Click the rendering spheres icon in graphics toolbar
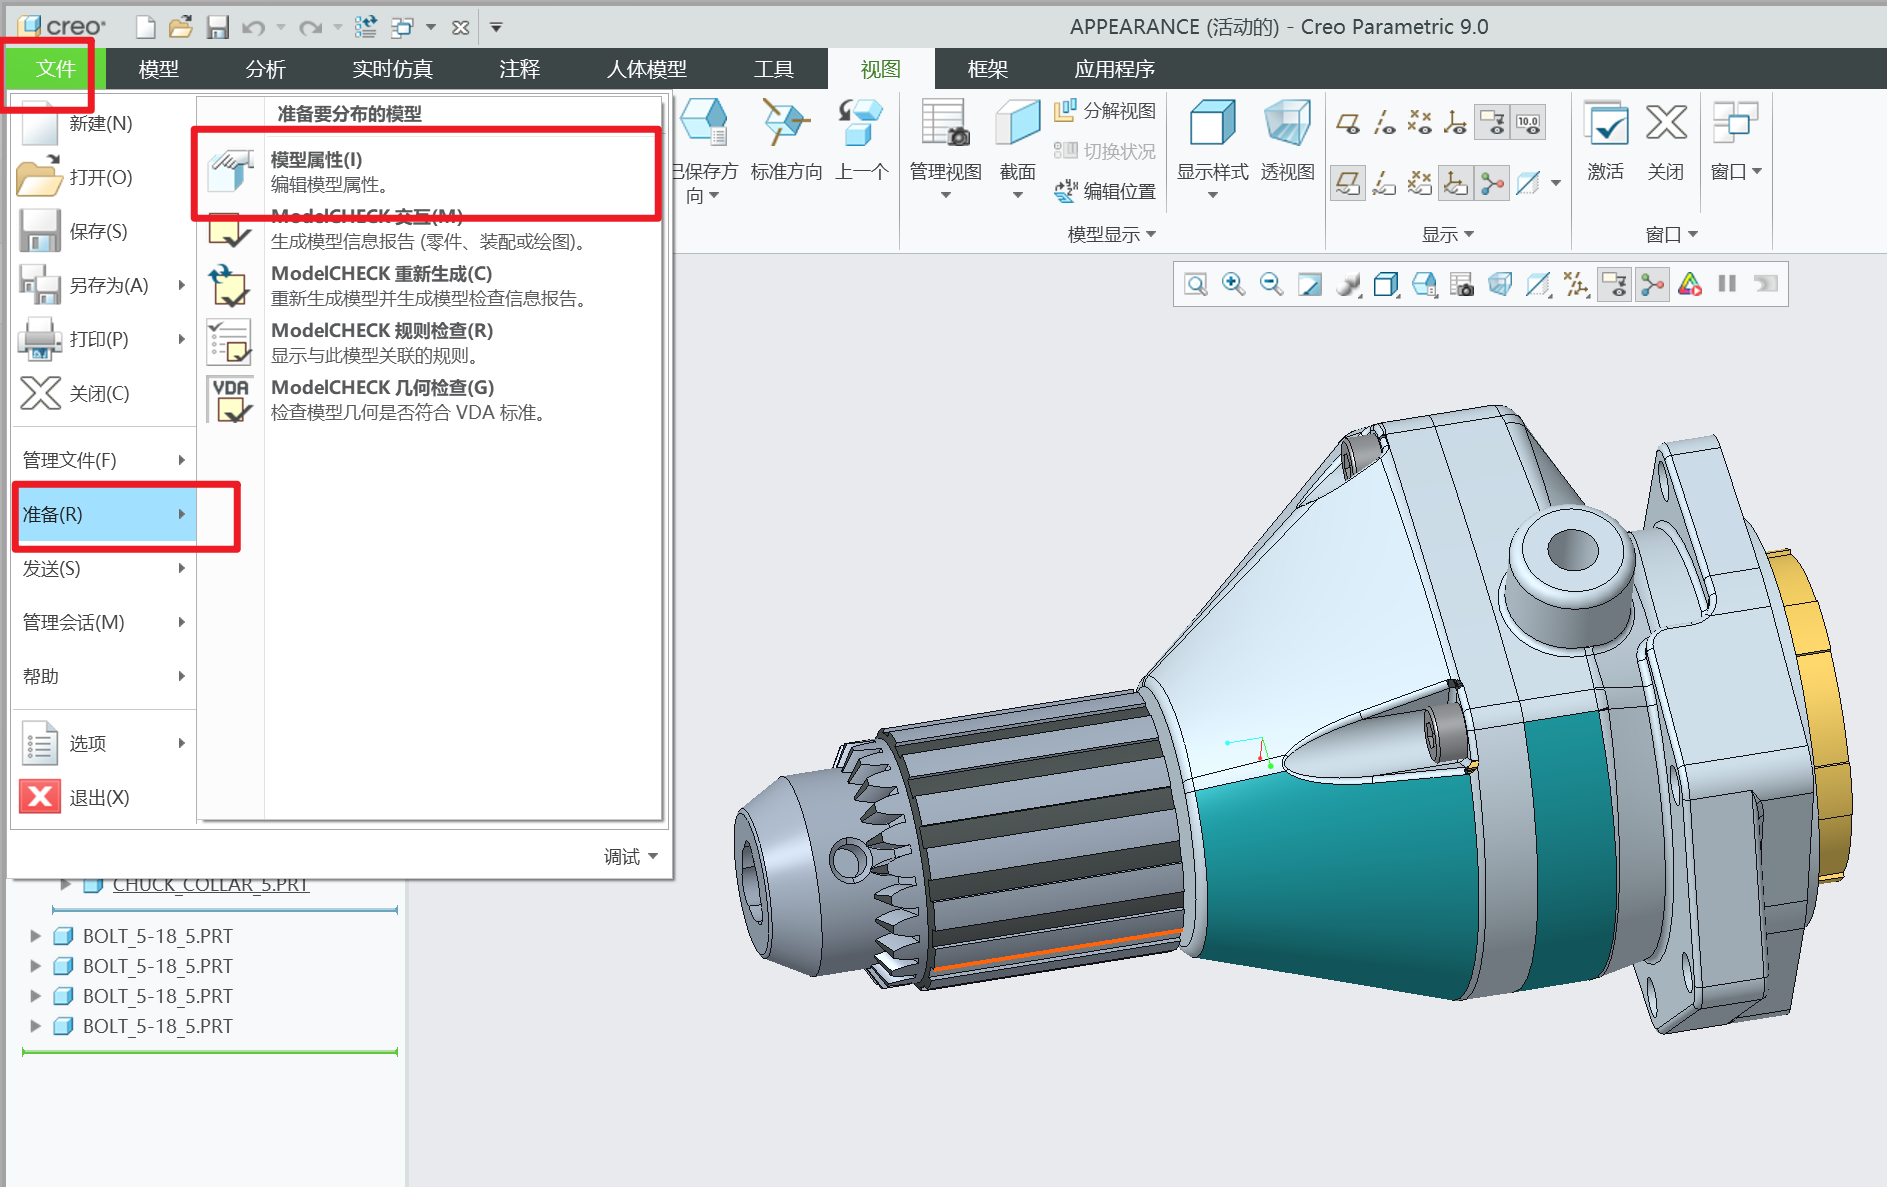 (x=1348, y=285)
